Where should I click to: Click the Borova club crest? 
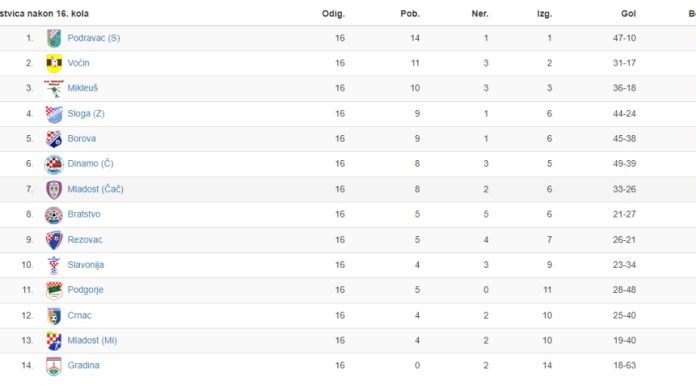point(54,139)
